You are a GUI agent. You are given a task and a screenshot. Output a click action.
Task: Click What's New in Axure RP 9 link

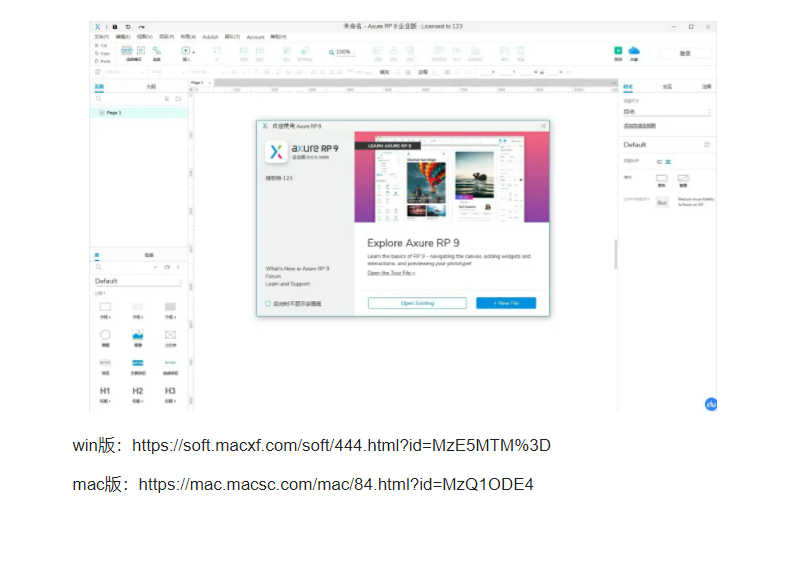point(297,269)
